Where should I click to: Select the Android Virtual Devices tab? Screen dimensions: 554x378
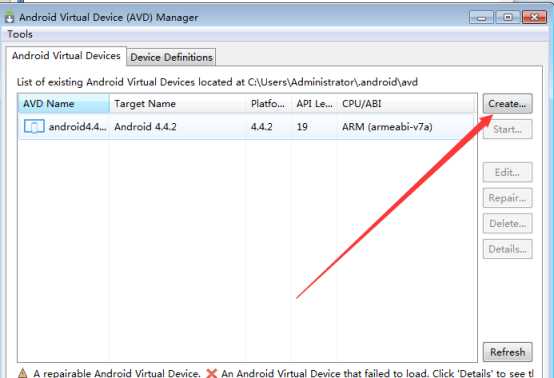(66, 56)
